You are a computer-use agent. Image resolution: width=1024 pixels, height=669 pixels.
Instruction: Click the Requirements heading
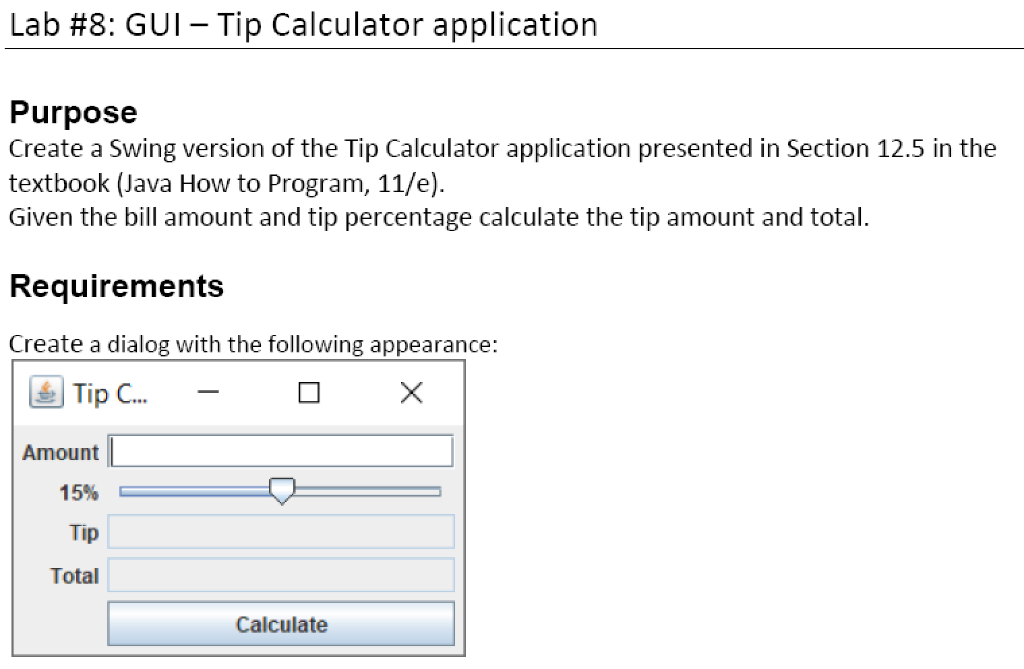(x=118, y=286)
